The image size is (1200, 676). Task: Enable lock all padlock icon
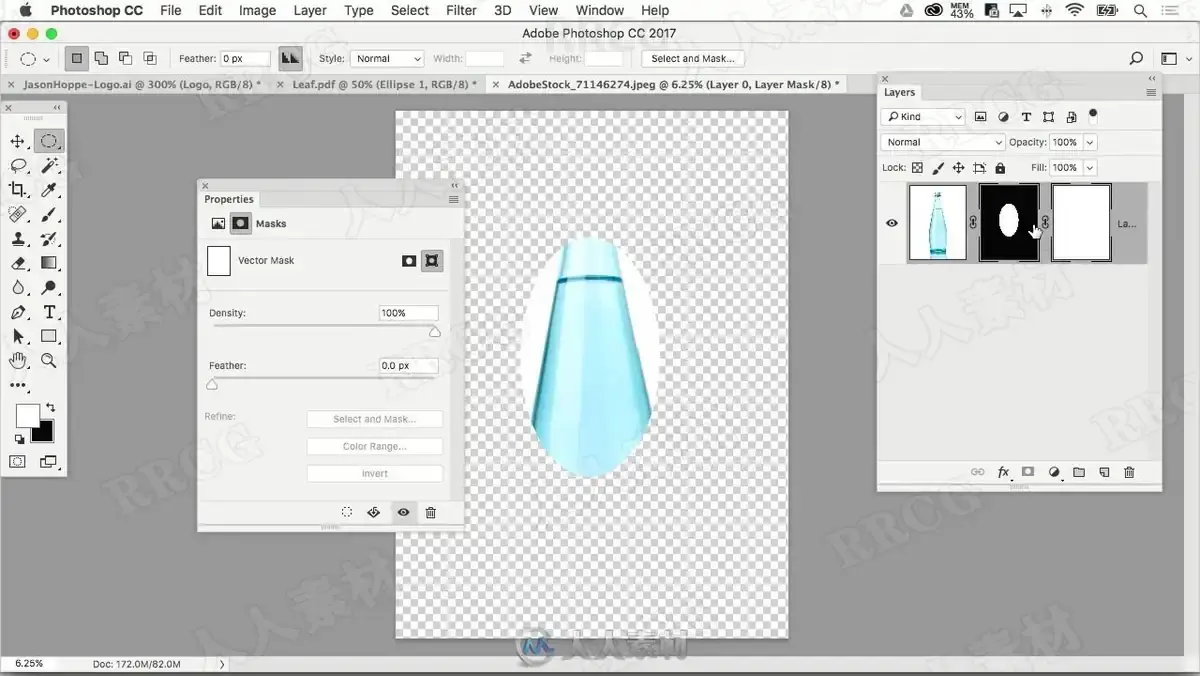1000,168
